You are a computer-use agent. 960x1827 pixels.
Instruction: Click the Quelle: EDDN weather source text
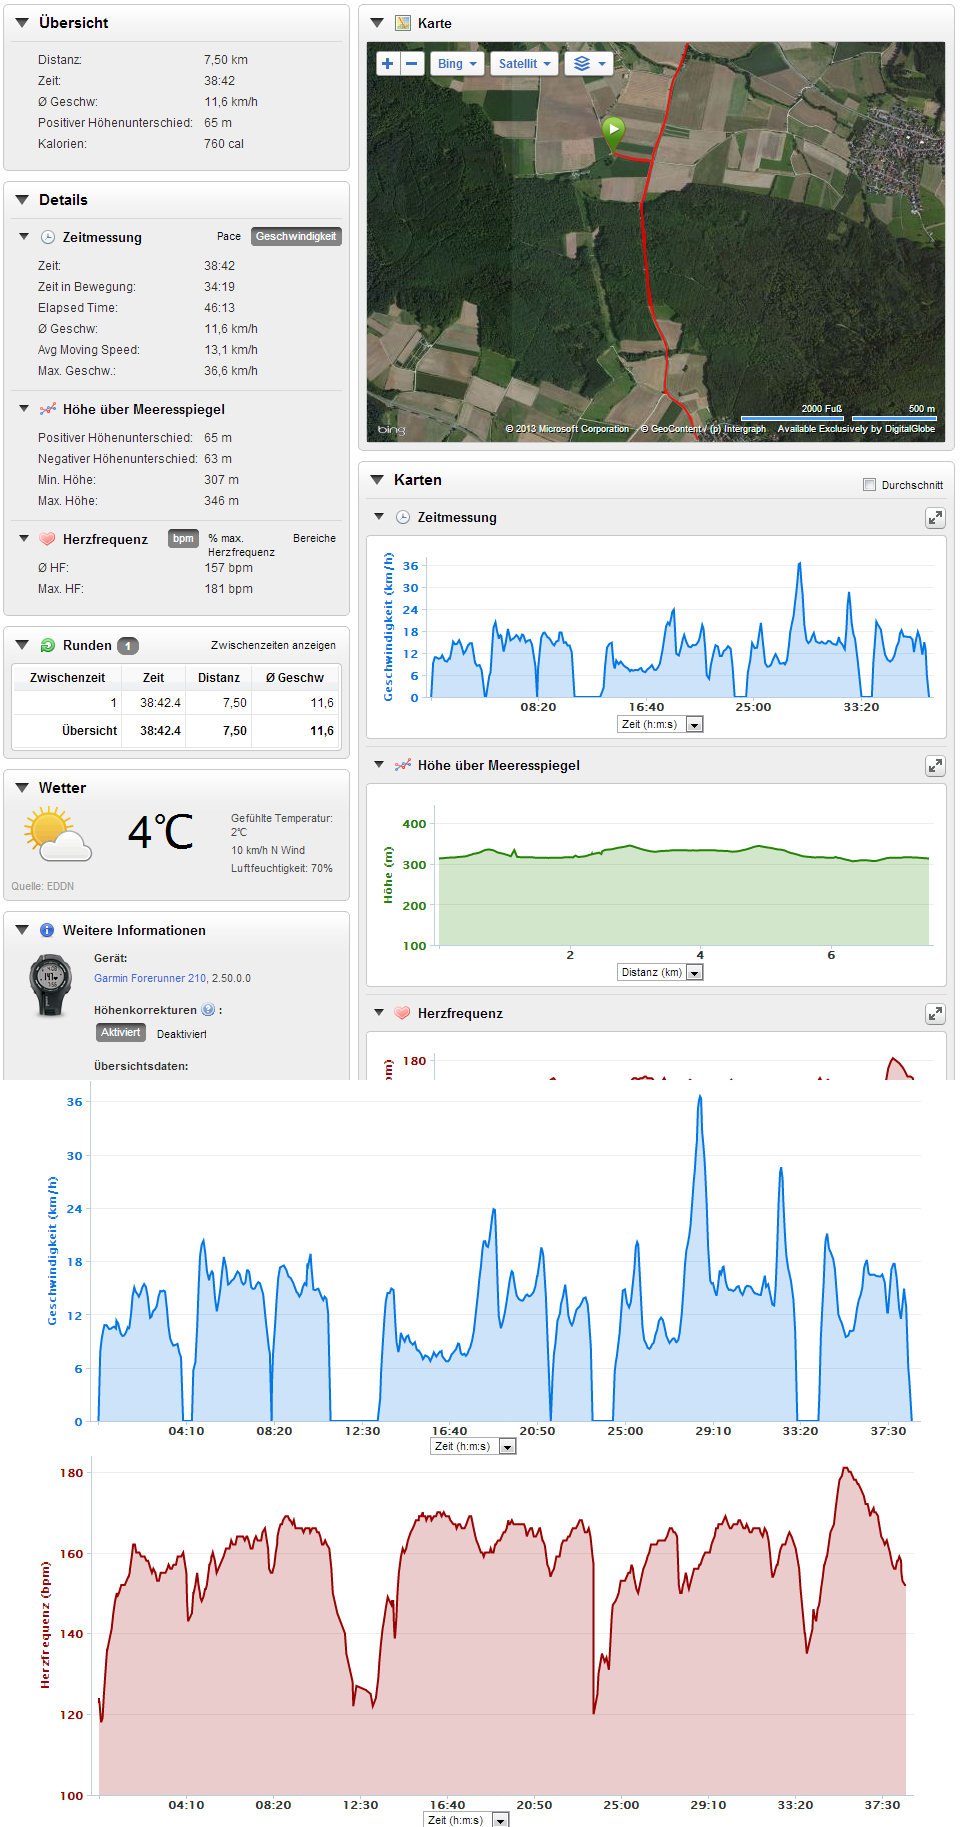43,886
